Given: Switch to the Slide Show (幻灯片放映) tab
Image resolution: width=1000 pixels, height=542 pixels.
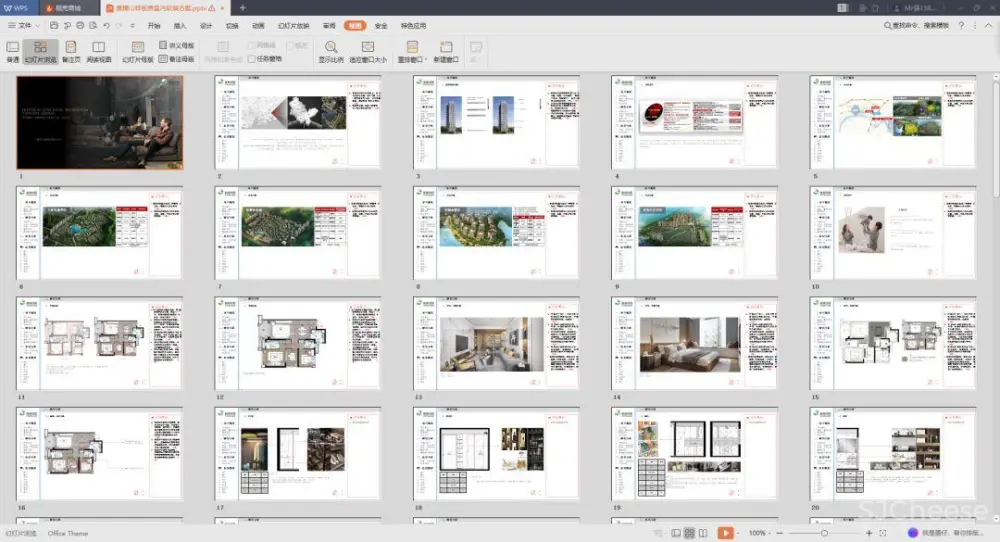Looking at the screenshot, I should click(293, 25).
